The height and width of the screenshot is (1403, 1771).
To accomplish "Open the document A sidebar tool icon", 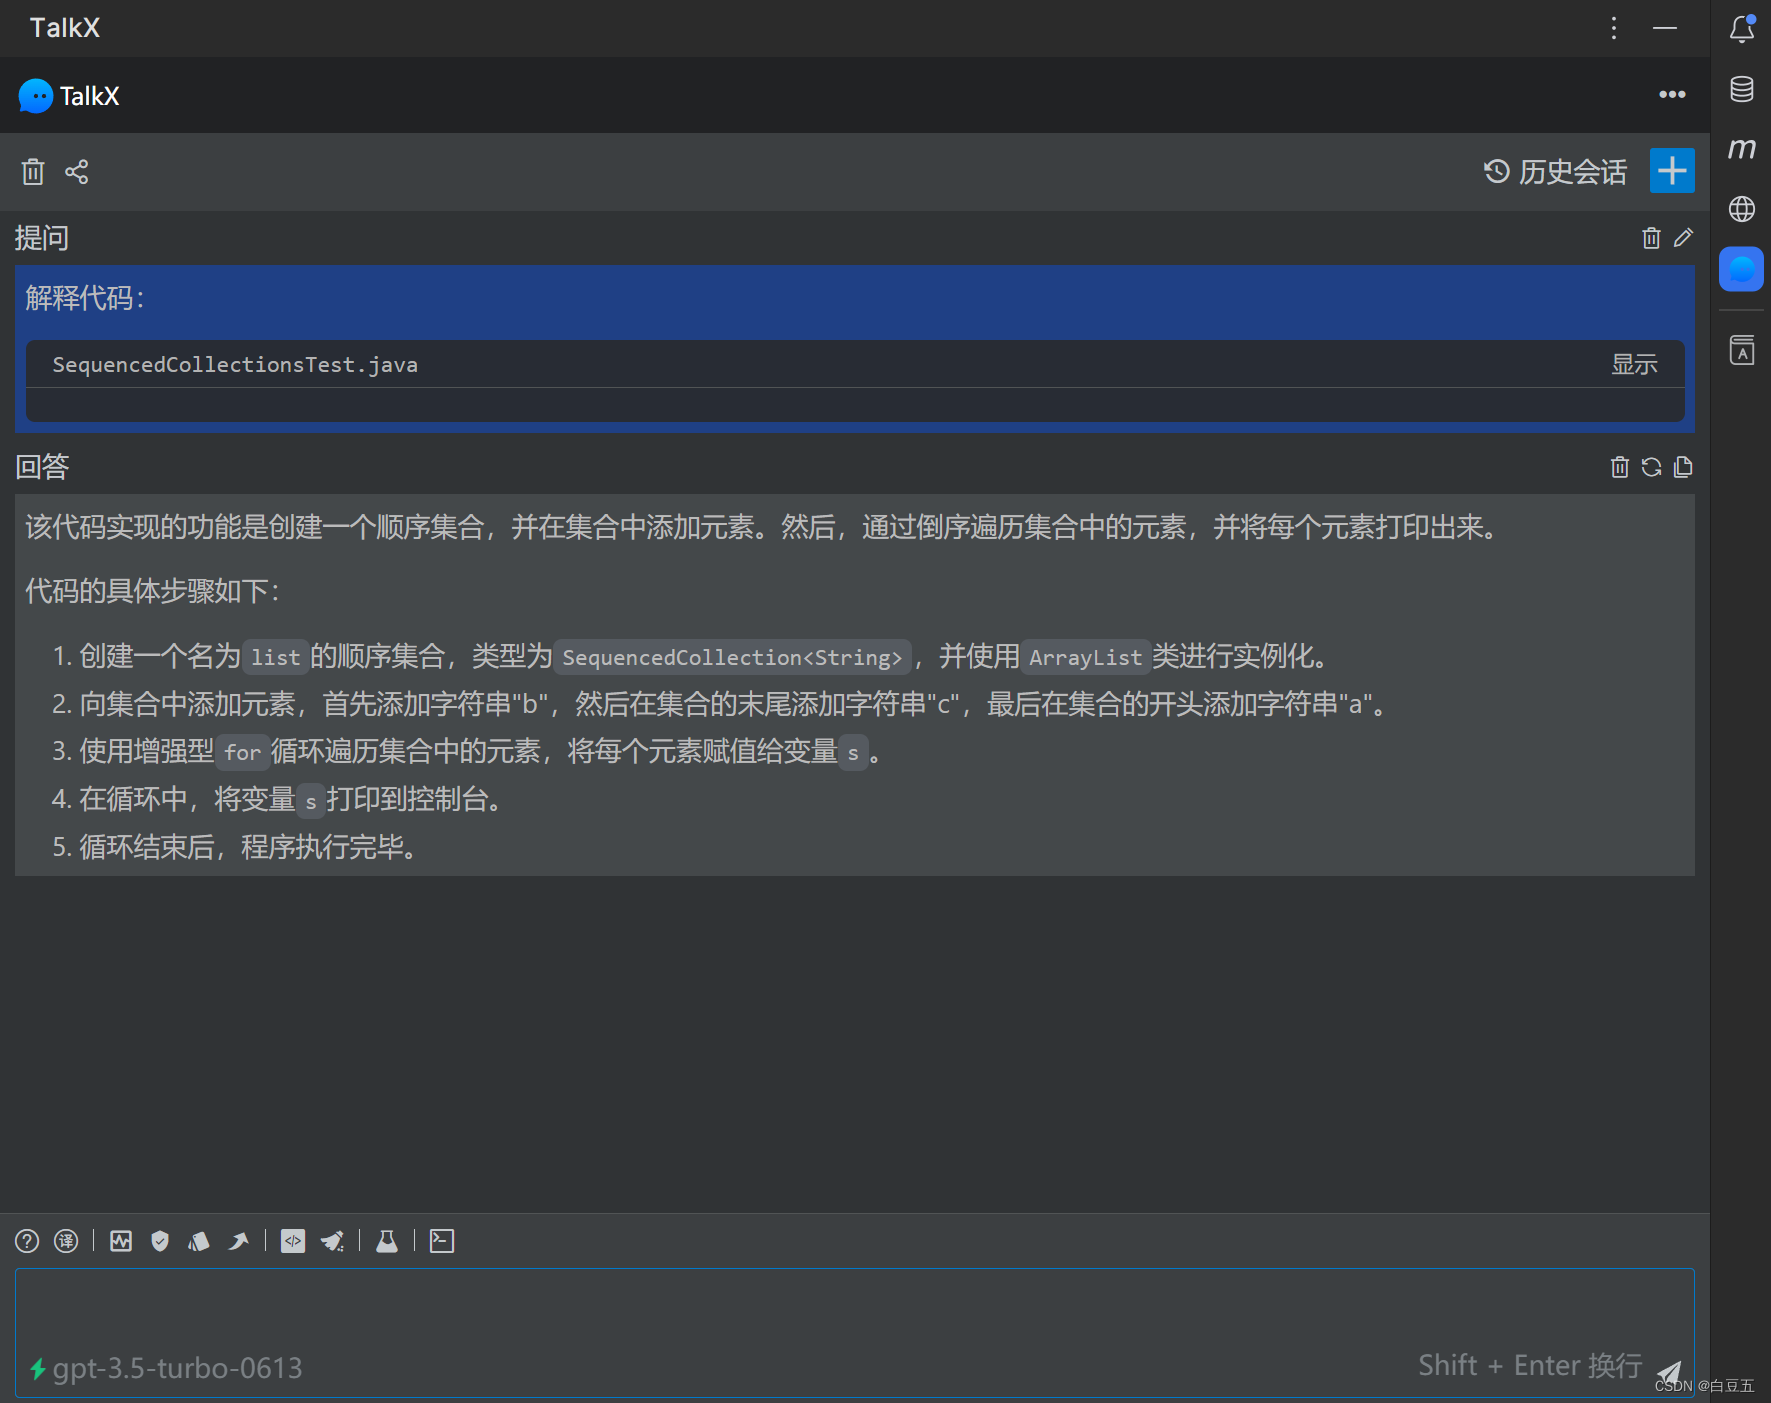I will (x=1742, y=350).
